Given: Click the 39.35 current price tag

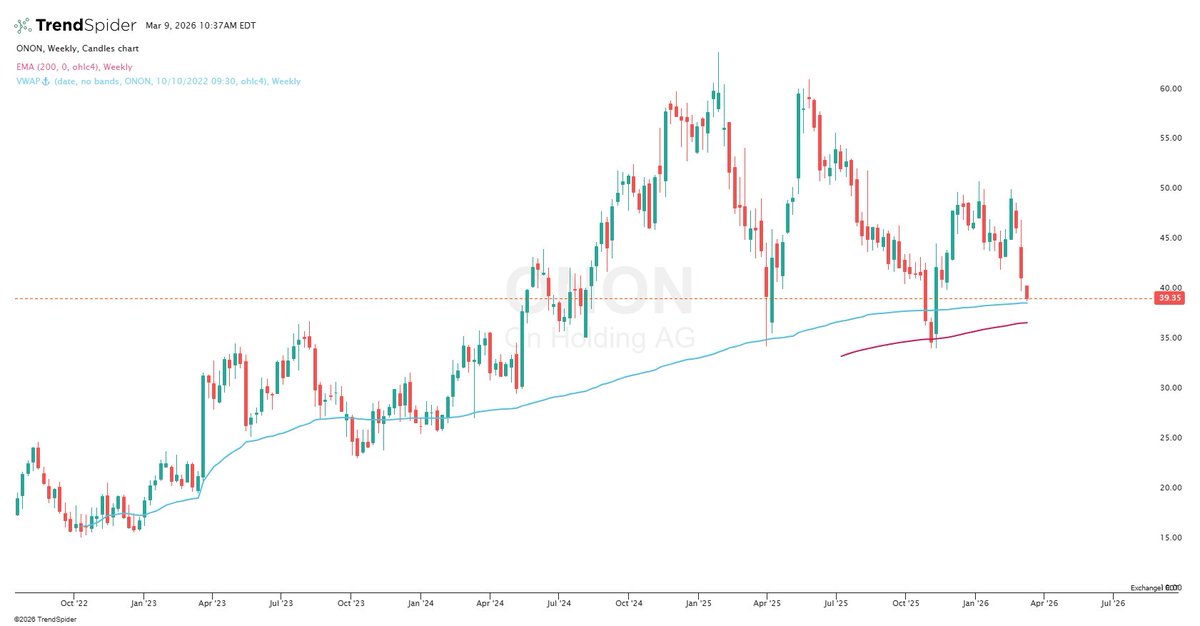Looking at the screenshot, I should [x=1169, y=298].
